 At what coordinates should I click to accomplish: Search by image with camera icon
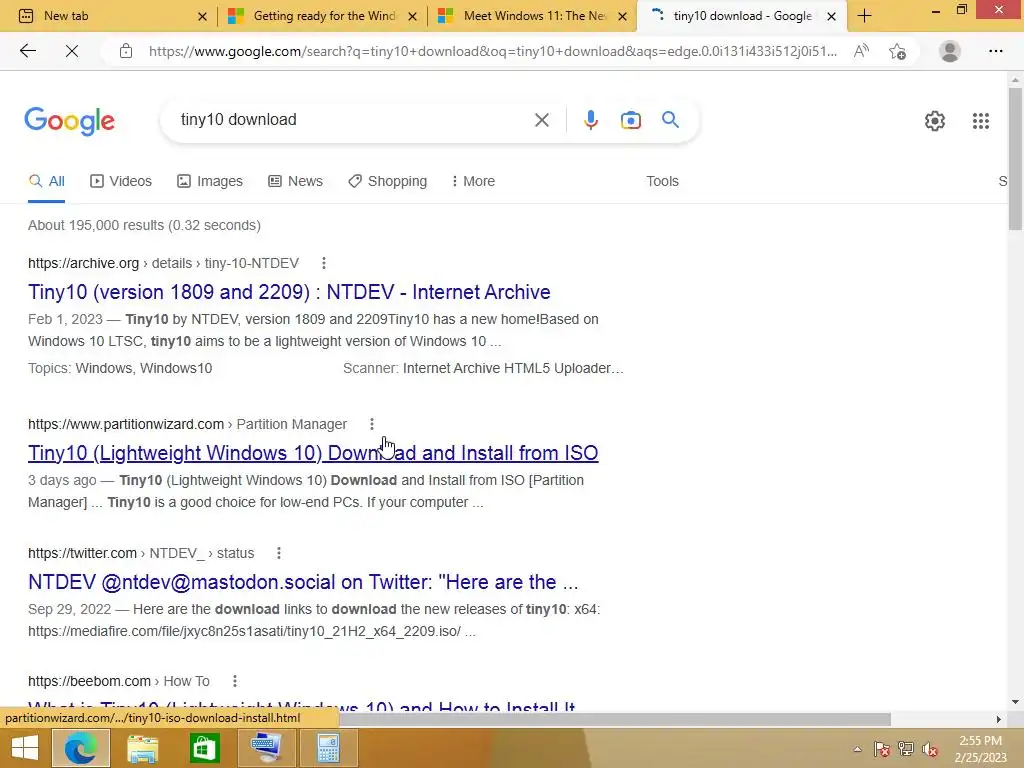coord(630,120)
